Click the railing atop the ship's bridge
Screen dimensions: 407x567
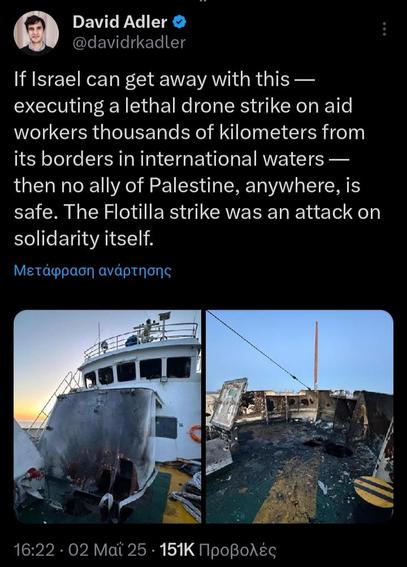point(142,339)
